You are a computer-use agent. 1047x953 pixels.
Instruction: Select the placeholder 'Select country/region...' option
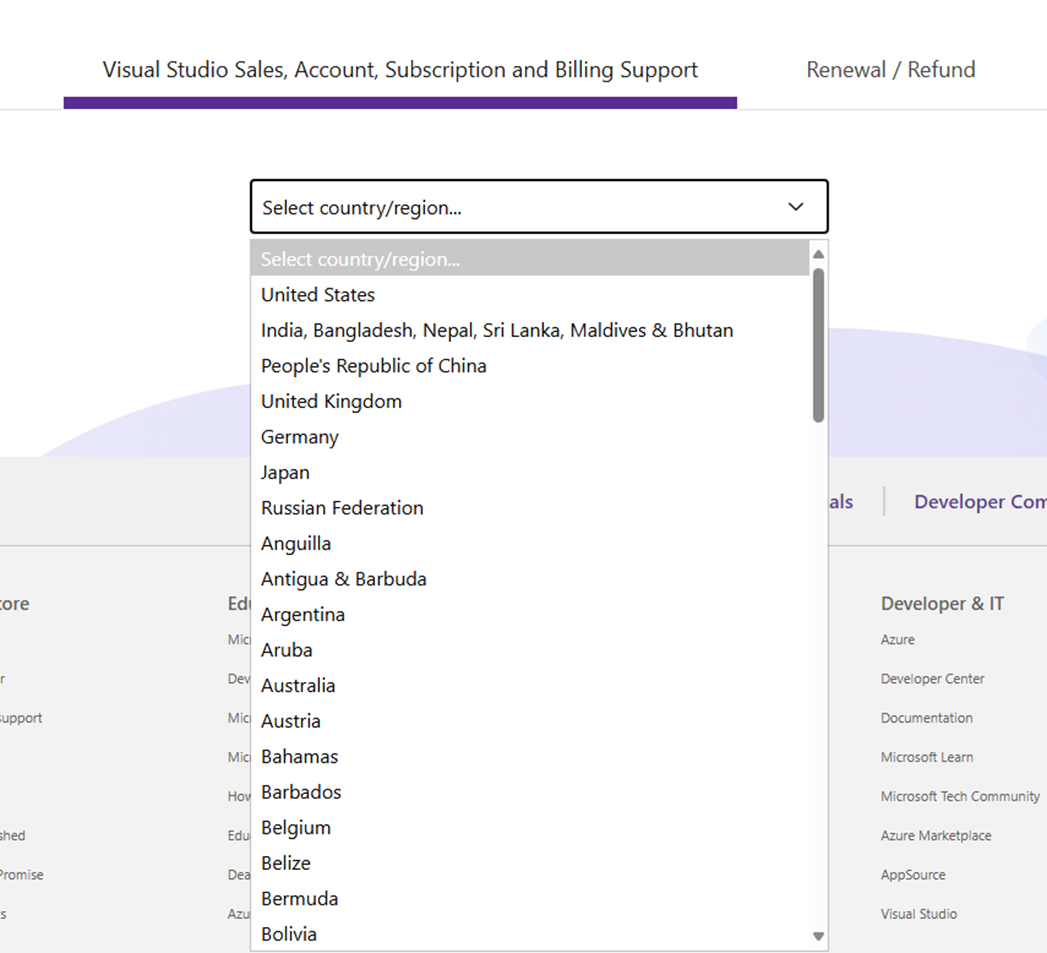click(530, 259)
